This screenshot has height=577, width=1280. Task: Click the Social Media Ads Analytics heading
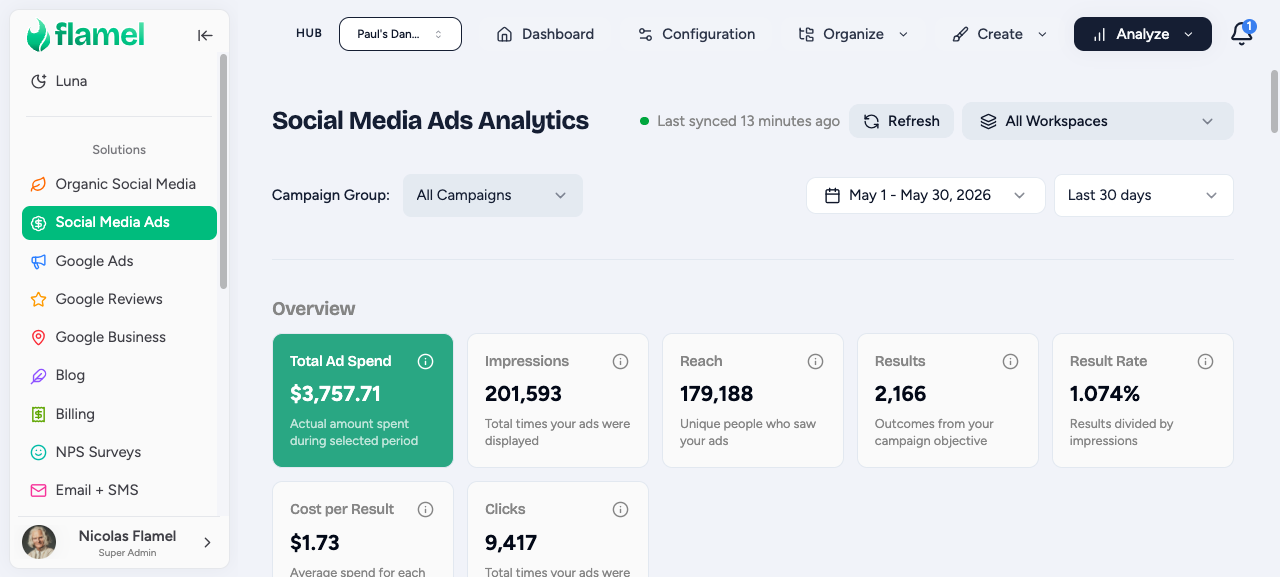pyautogui.click(x=430, y=121)
